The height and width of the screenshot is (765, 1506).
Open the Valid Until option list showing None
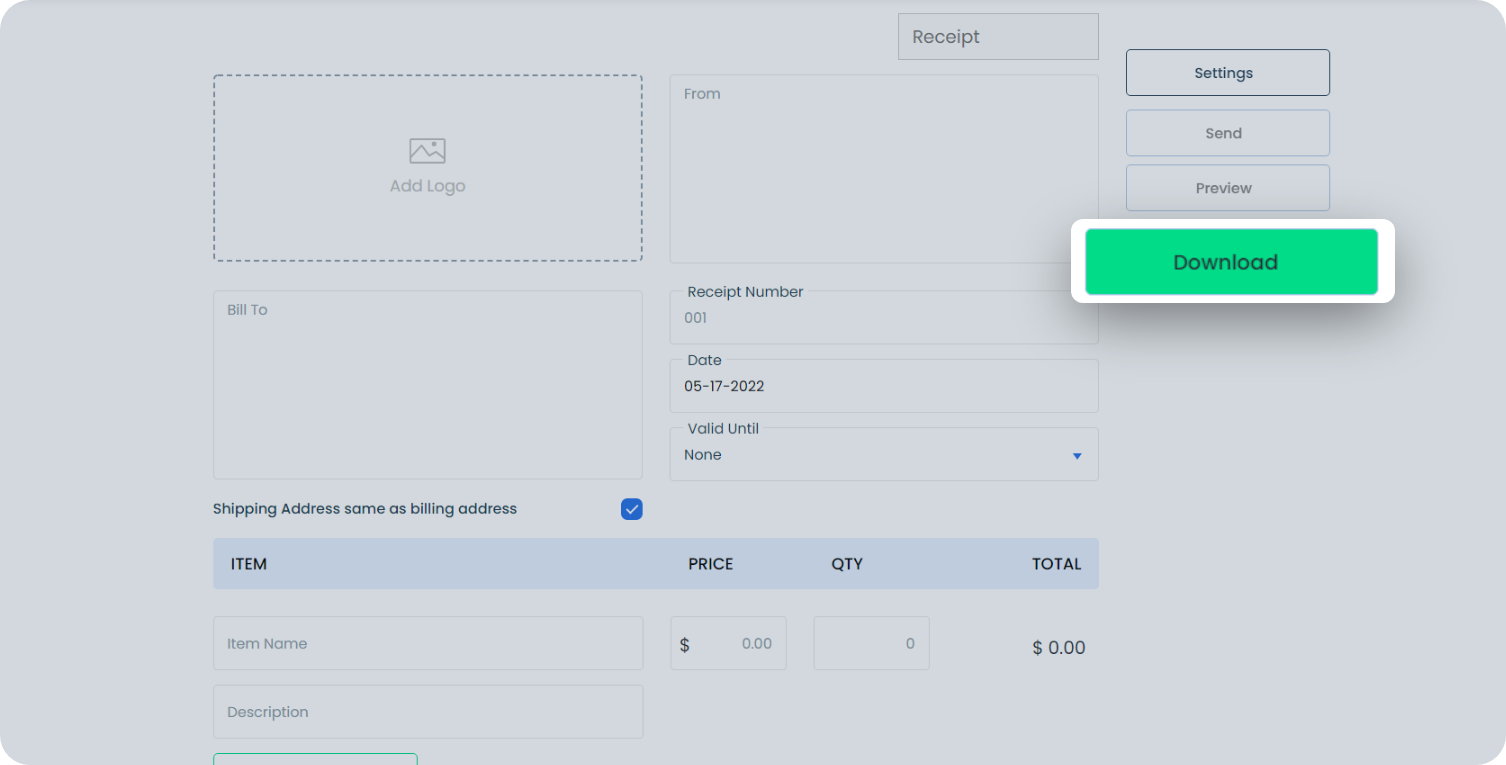coord(883,454)
